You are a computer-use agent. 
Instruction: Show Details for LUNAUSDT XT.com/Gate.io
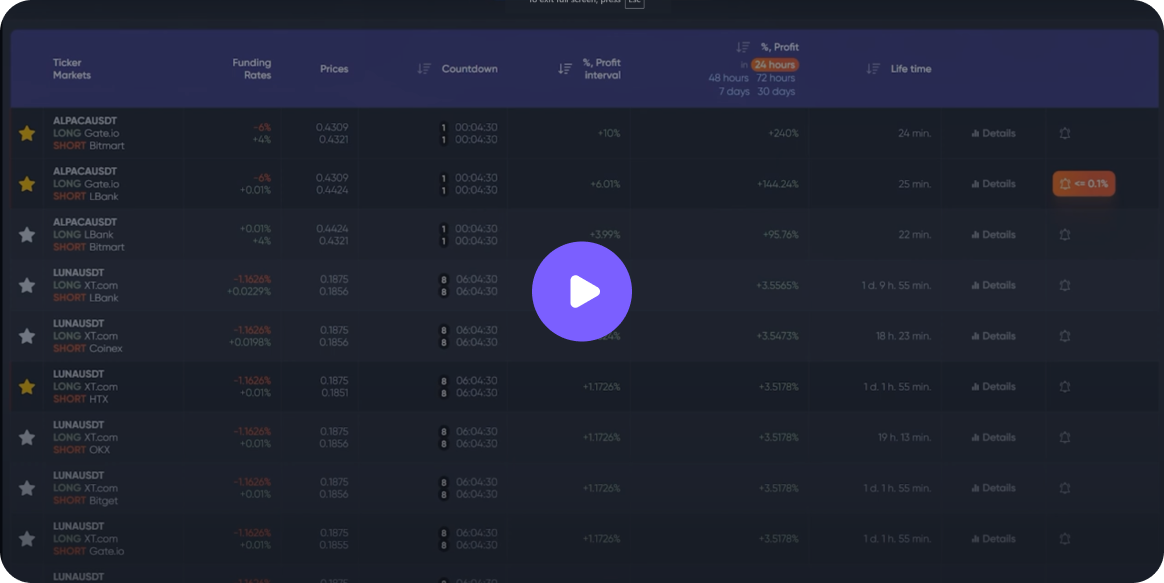pos(993,539)
